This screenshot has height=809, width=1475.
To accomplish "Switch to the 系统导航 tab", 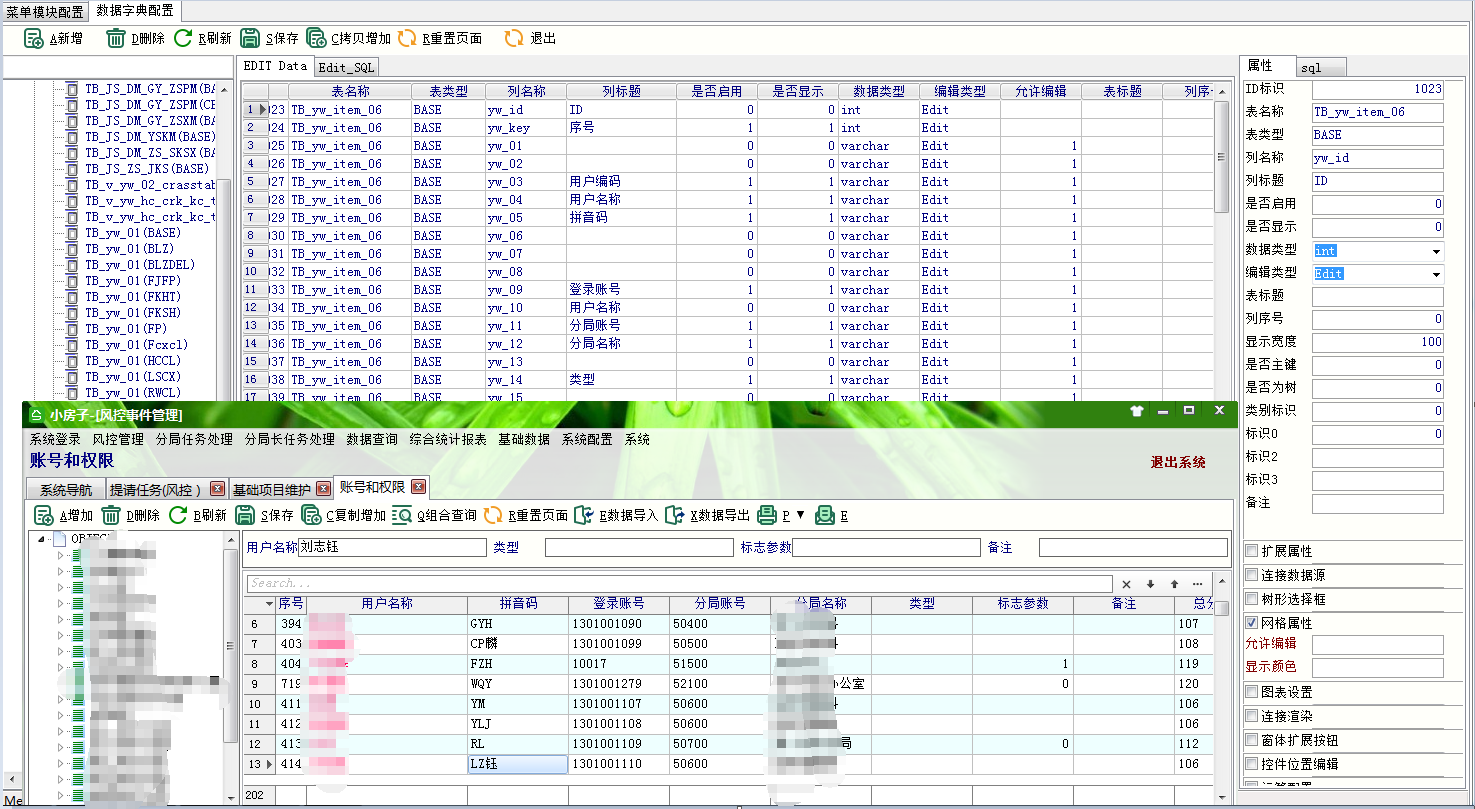I will (66, 490).
